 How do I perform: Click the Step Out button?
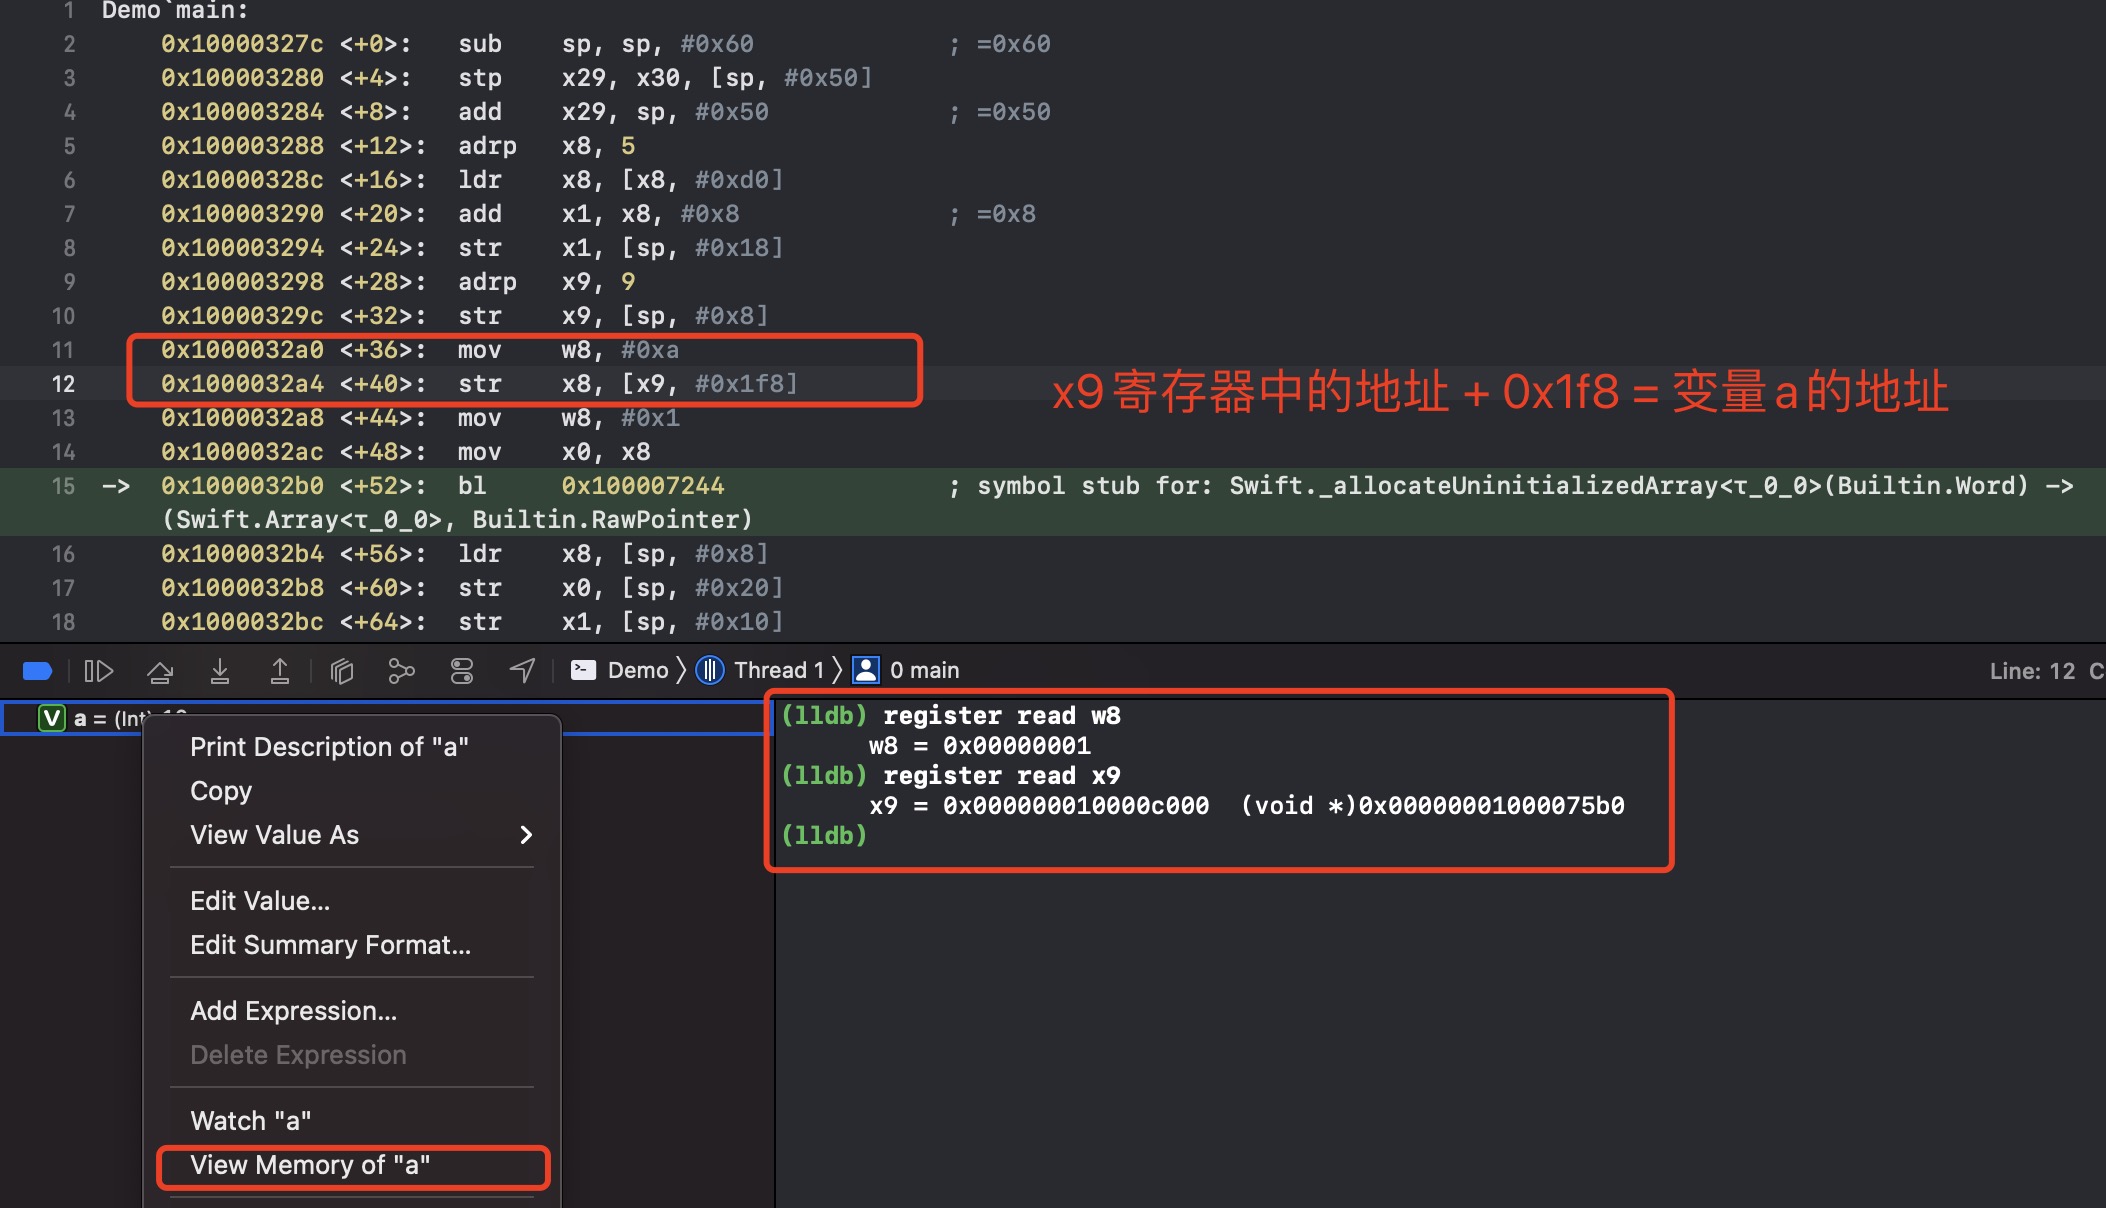280,671
